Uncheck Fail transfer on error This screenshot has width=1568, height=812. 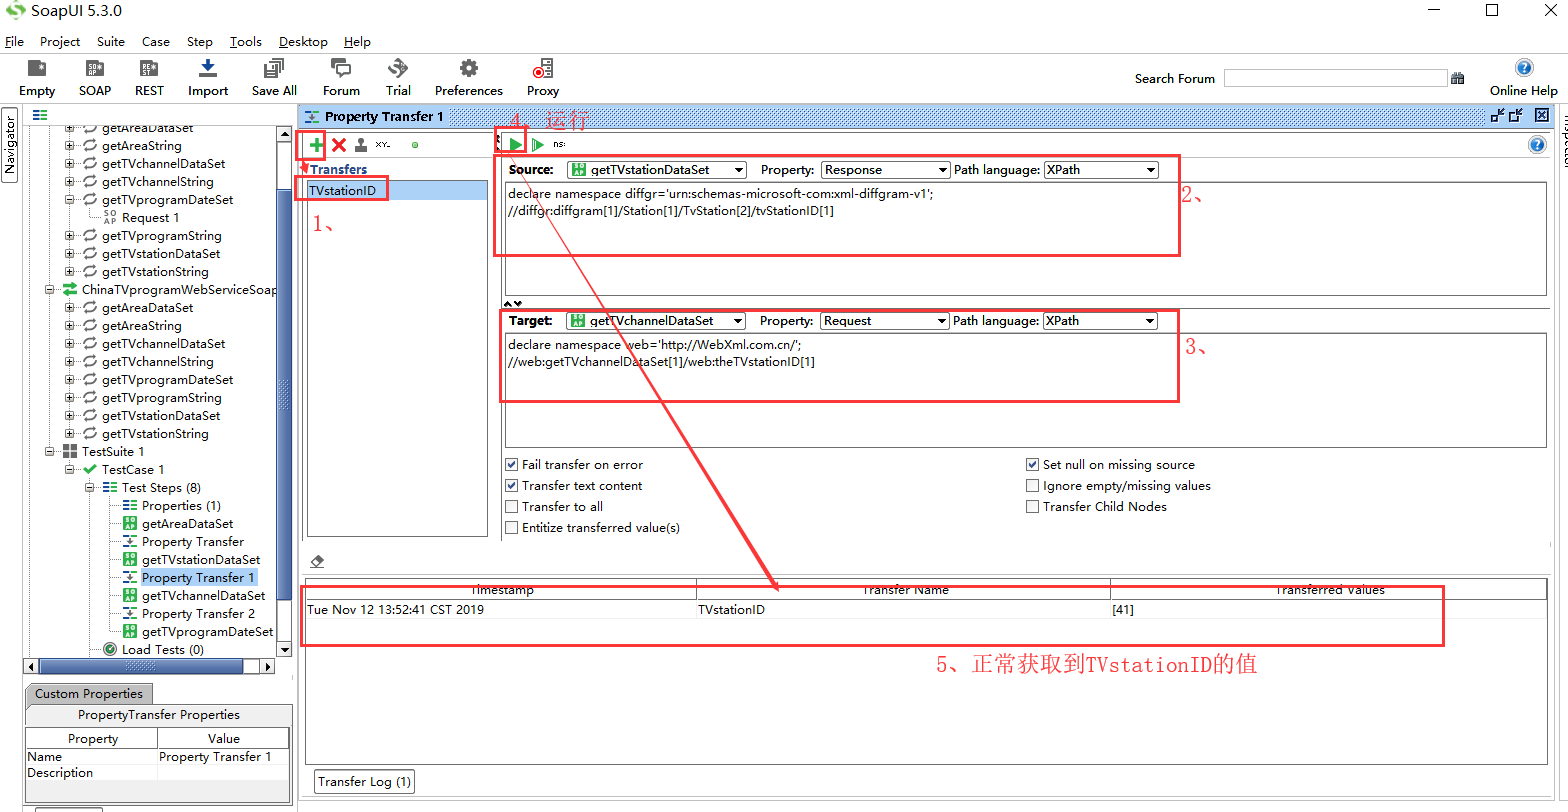pyautogui.click(x=512, y=465)
